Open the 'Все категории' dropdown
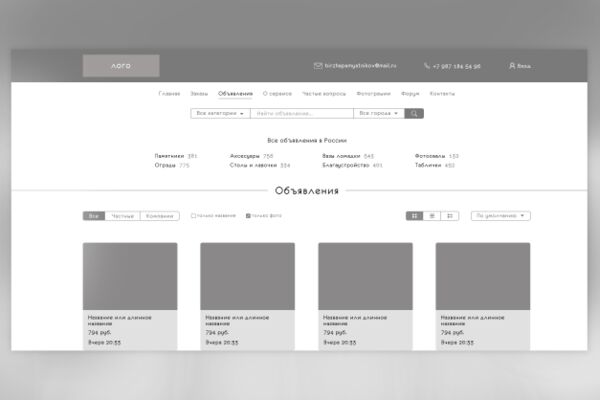 pyautogui.click(x=220, y=114)
